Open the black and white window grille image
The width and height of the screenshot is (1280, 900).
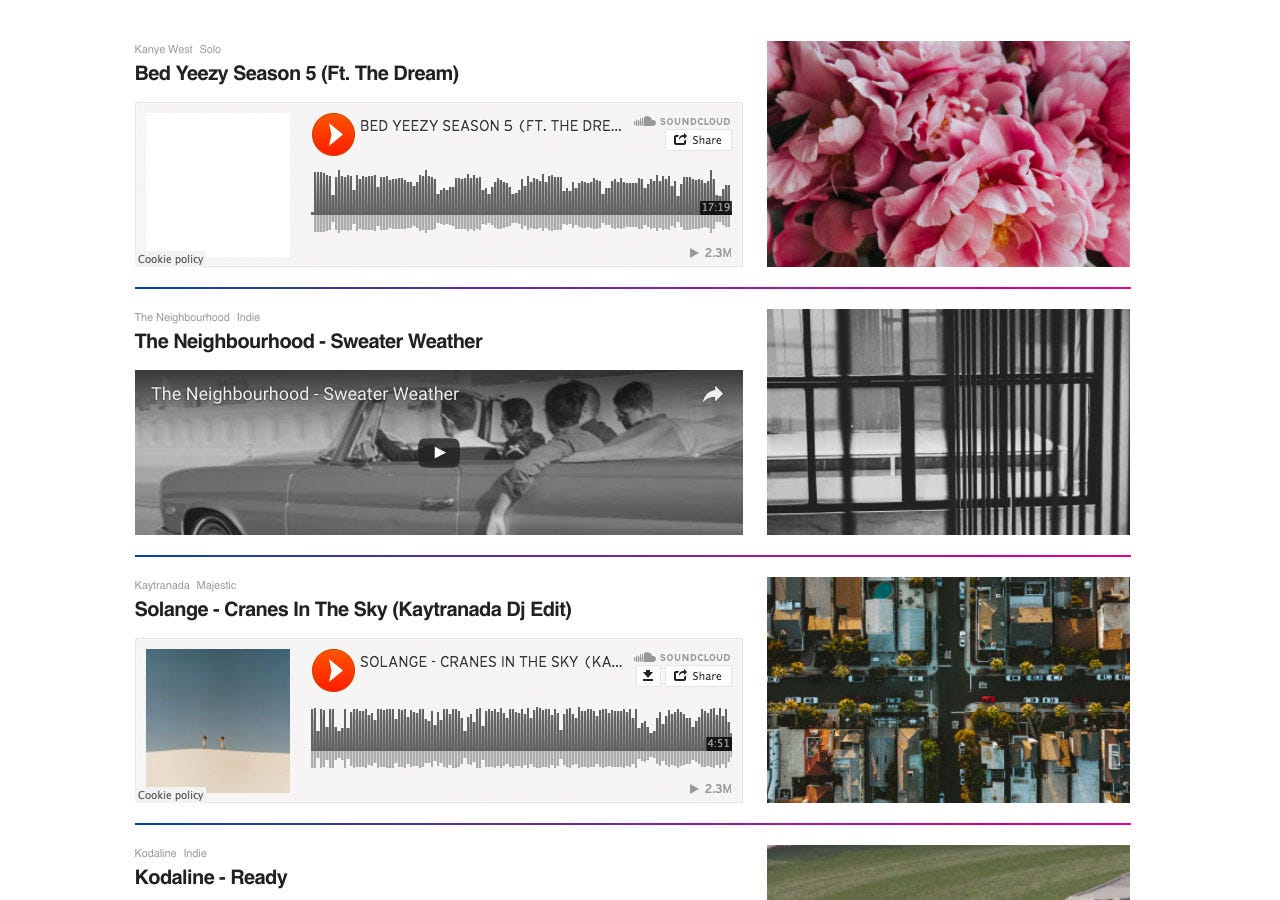[x=948, y=422]
